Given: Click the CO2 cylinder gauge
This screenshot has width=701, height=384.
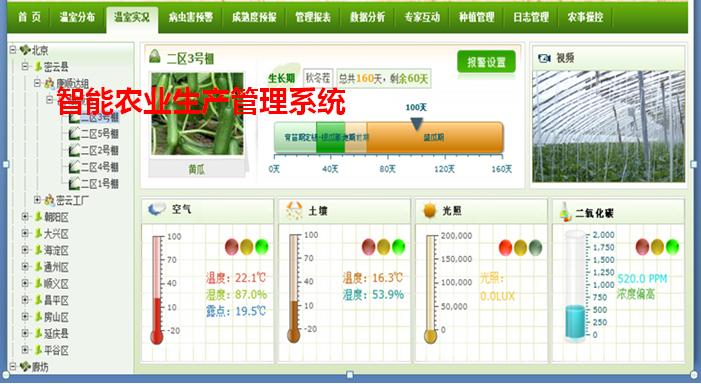Looking at the screenshot, I should coord(575,287).
